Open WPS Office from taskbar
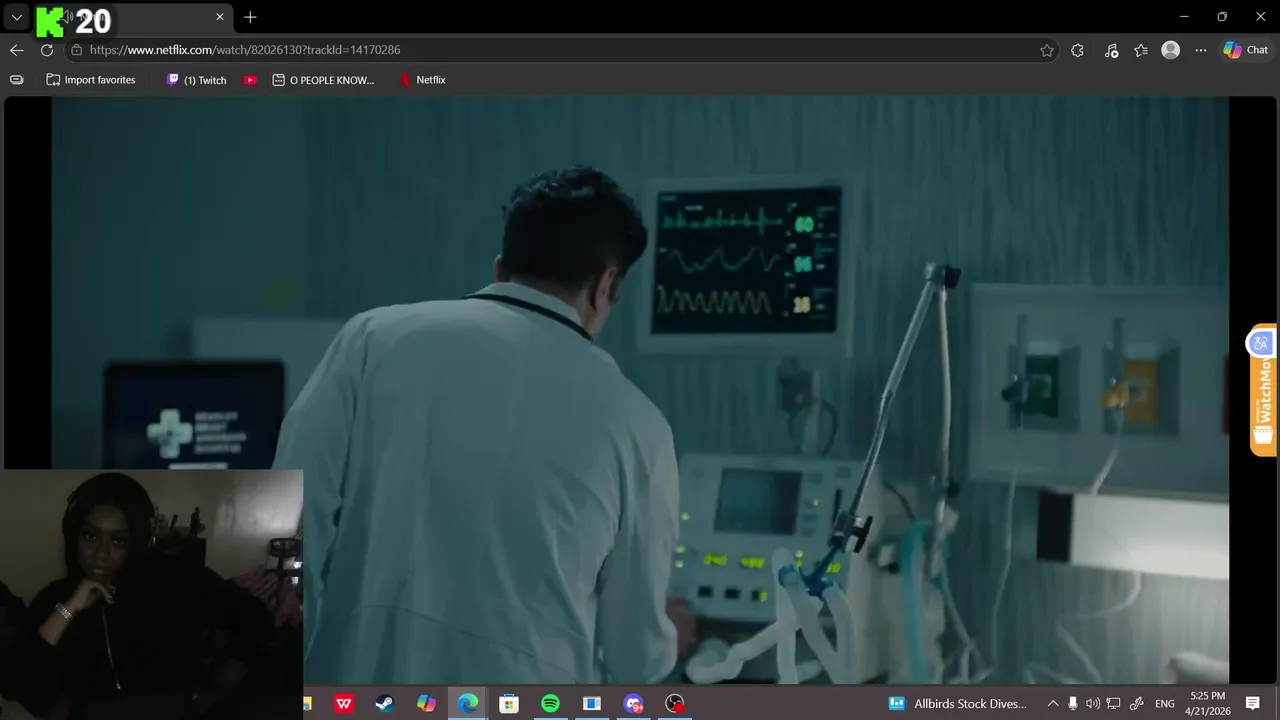The image size is (1280, 720). click(x=344, y=704)
